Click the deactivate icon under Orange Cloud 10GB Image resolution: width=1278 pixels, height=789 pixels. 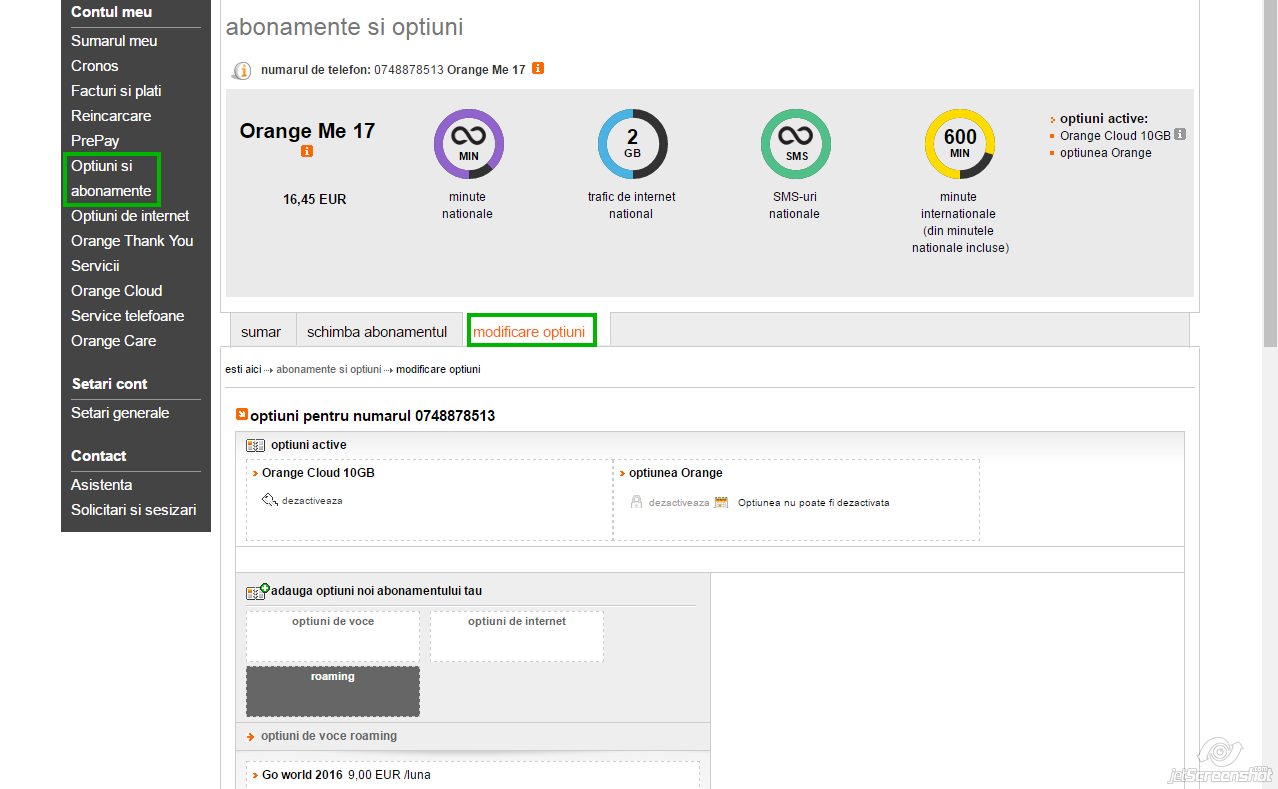[270, 500]
